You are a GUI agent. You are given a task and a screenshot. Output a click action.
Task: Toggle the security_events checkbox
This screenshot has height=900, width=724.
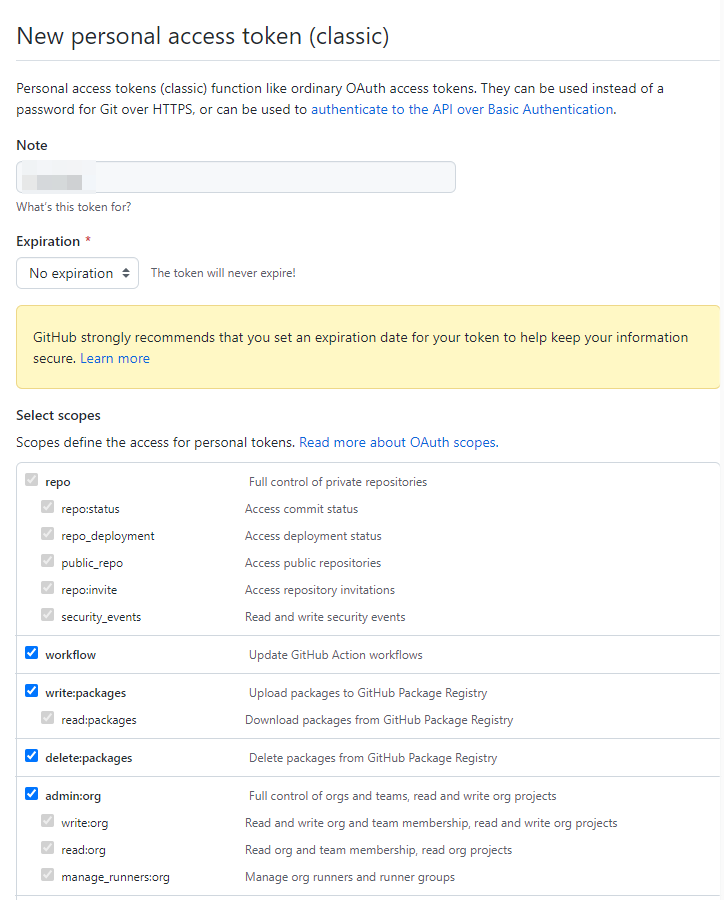pos(48,615)
